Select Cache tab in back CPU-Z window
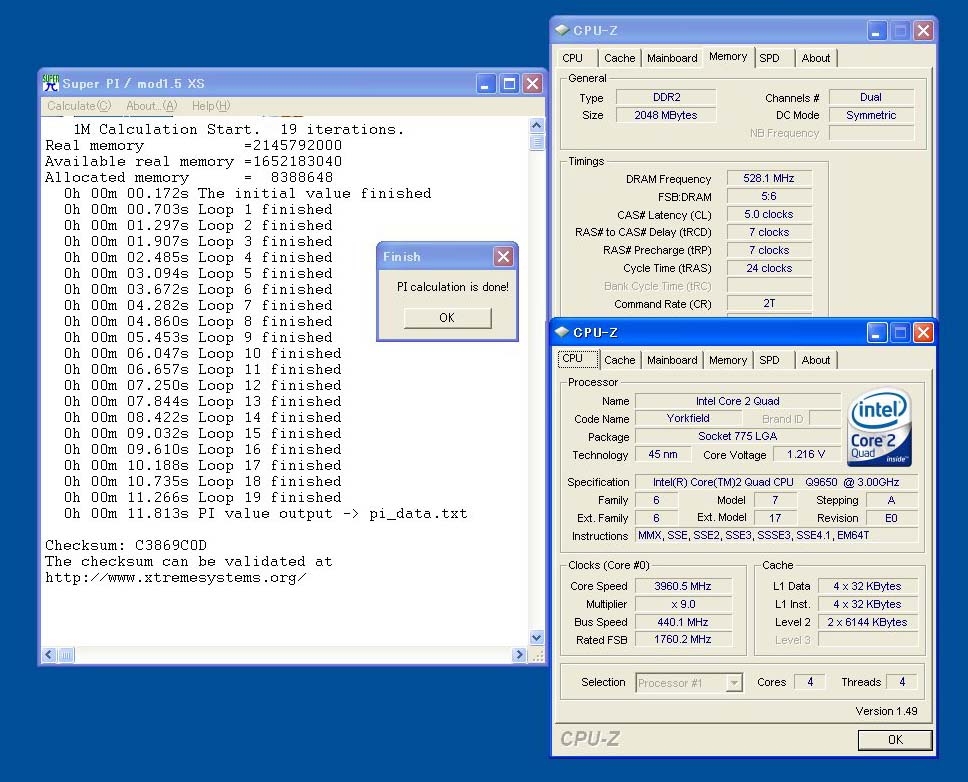This screenshot has width=968, height=782. (619, 58)
